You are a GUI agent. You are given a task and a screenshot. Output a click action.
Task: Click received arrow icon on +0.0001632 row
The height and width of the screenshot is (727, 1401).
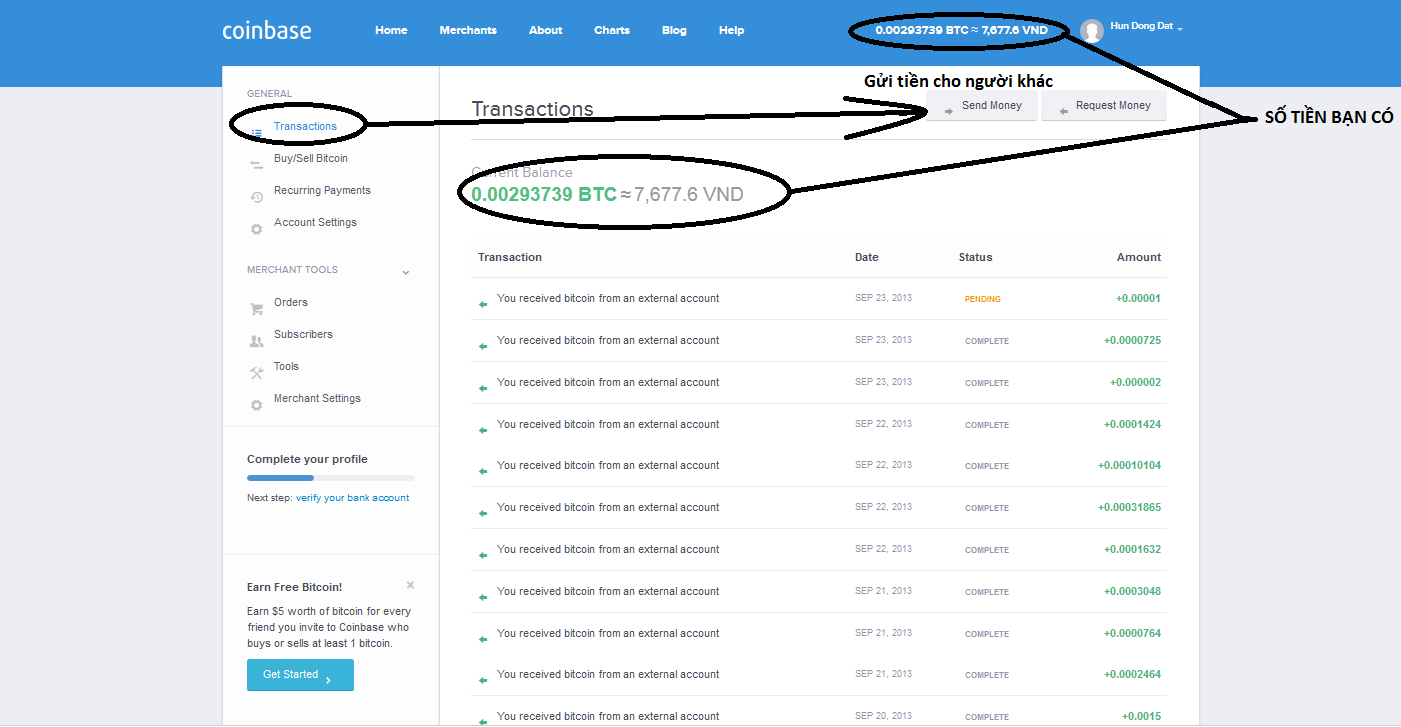(483, 555)
